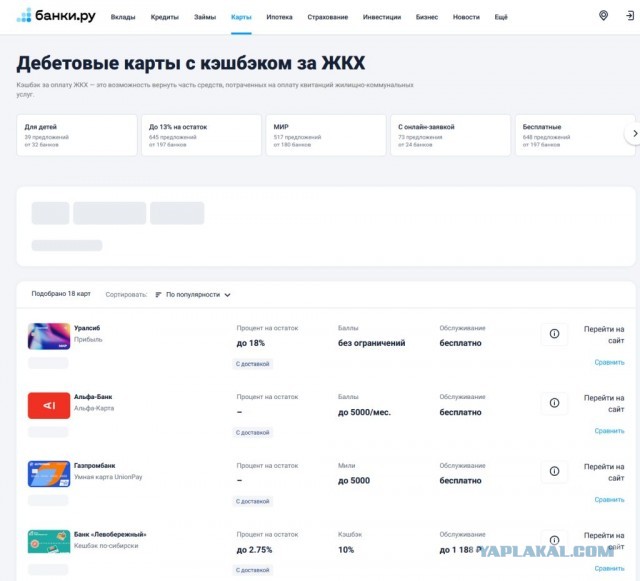
Task: Go to site for Альфа-Банк card
Action: [604, 403]
